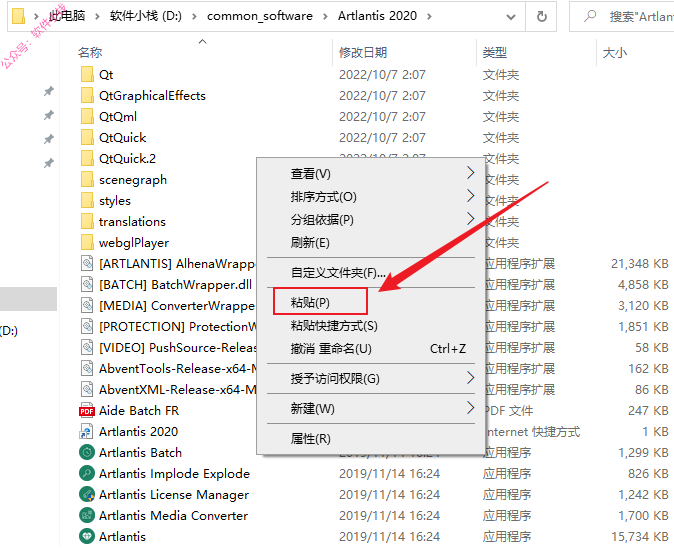Open the address bar history dropdown
674x550 pixels.
(x=511, y=17)
